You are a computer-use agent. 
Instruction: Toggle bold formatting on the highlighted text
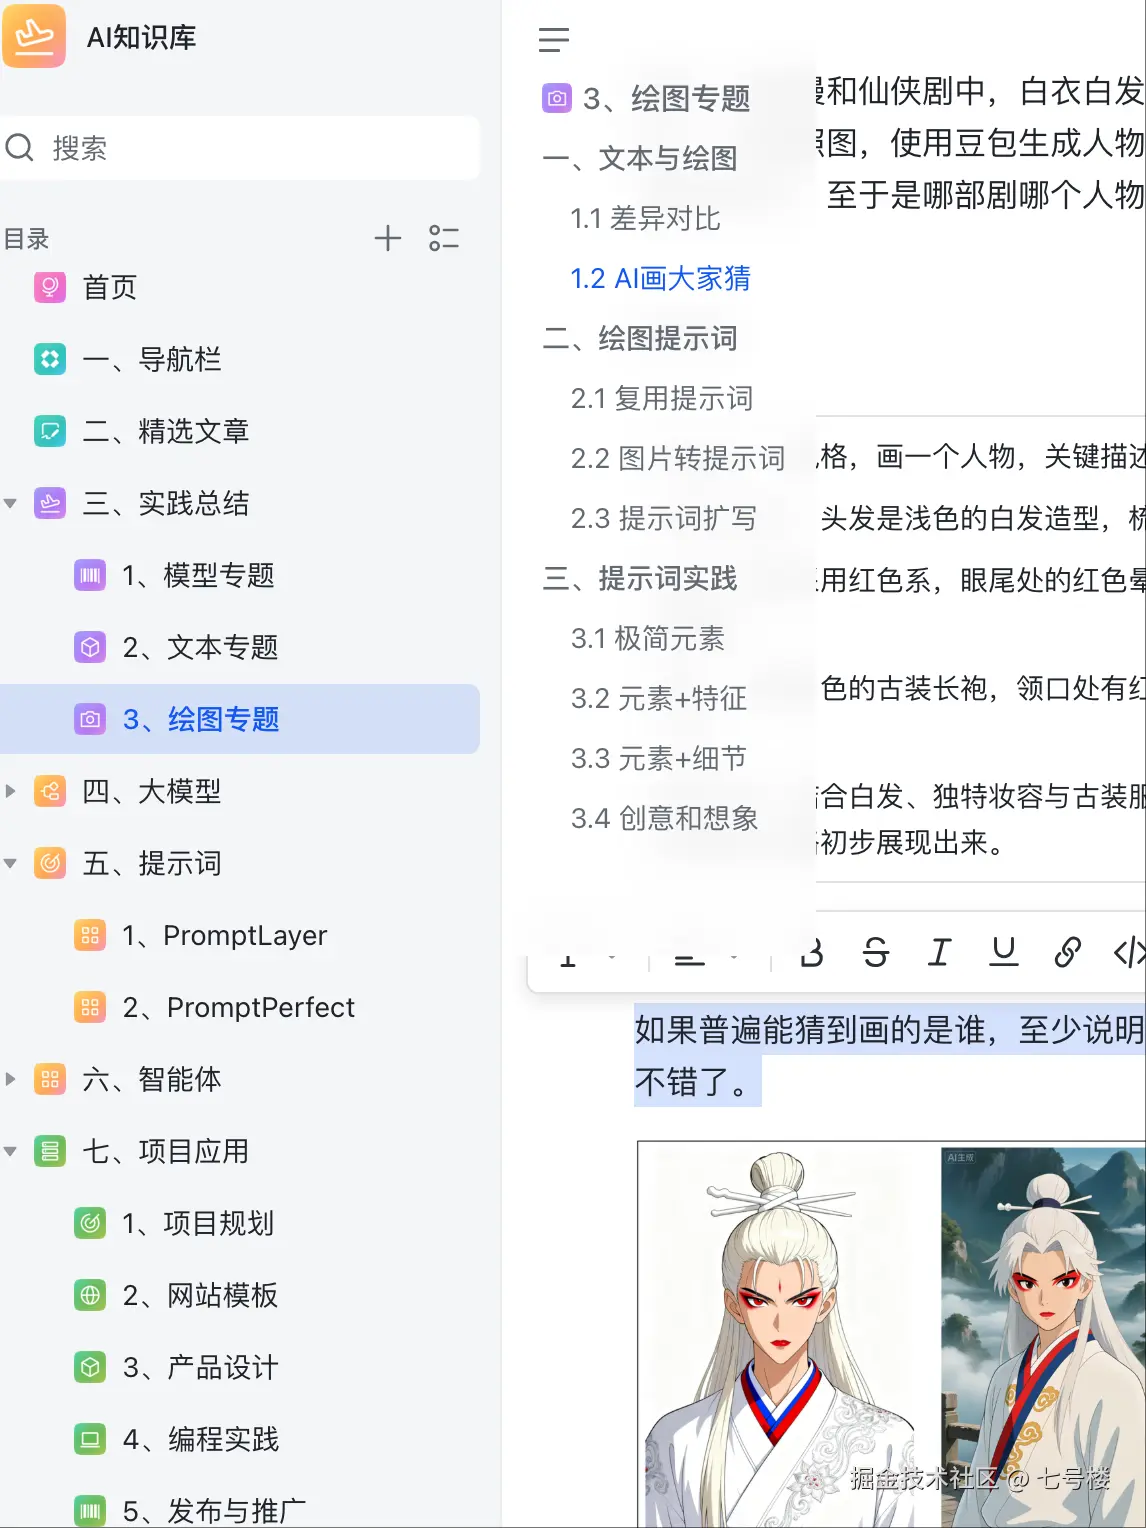811,952
